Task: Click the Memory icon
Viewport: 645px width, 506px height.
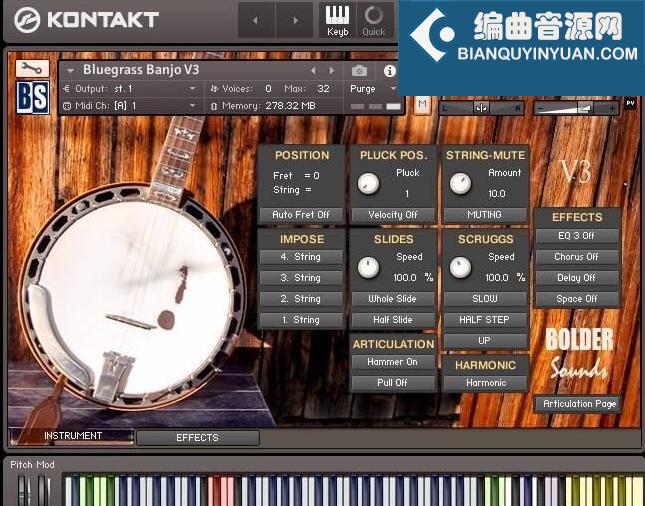Action: [x=213, y=106]
